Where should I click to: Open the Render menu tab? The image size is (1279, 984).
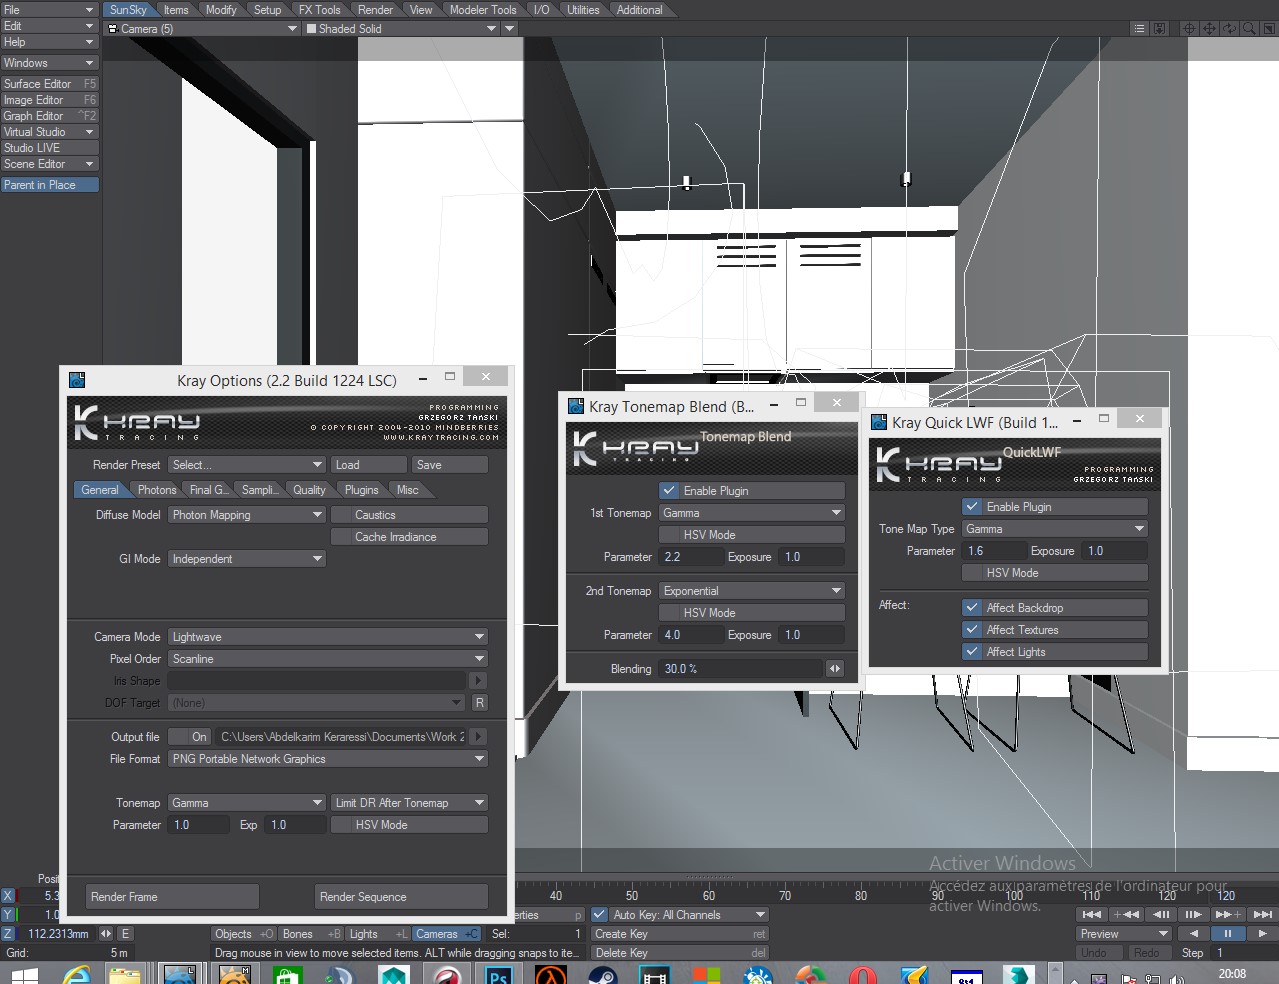[375, 10]
